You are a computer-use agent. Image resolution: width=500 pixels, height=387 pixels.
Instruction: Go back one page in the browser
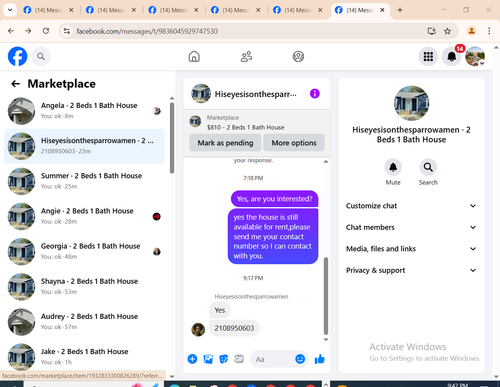point(11,31)
